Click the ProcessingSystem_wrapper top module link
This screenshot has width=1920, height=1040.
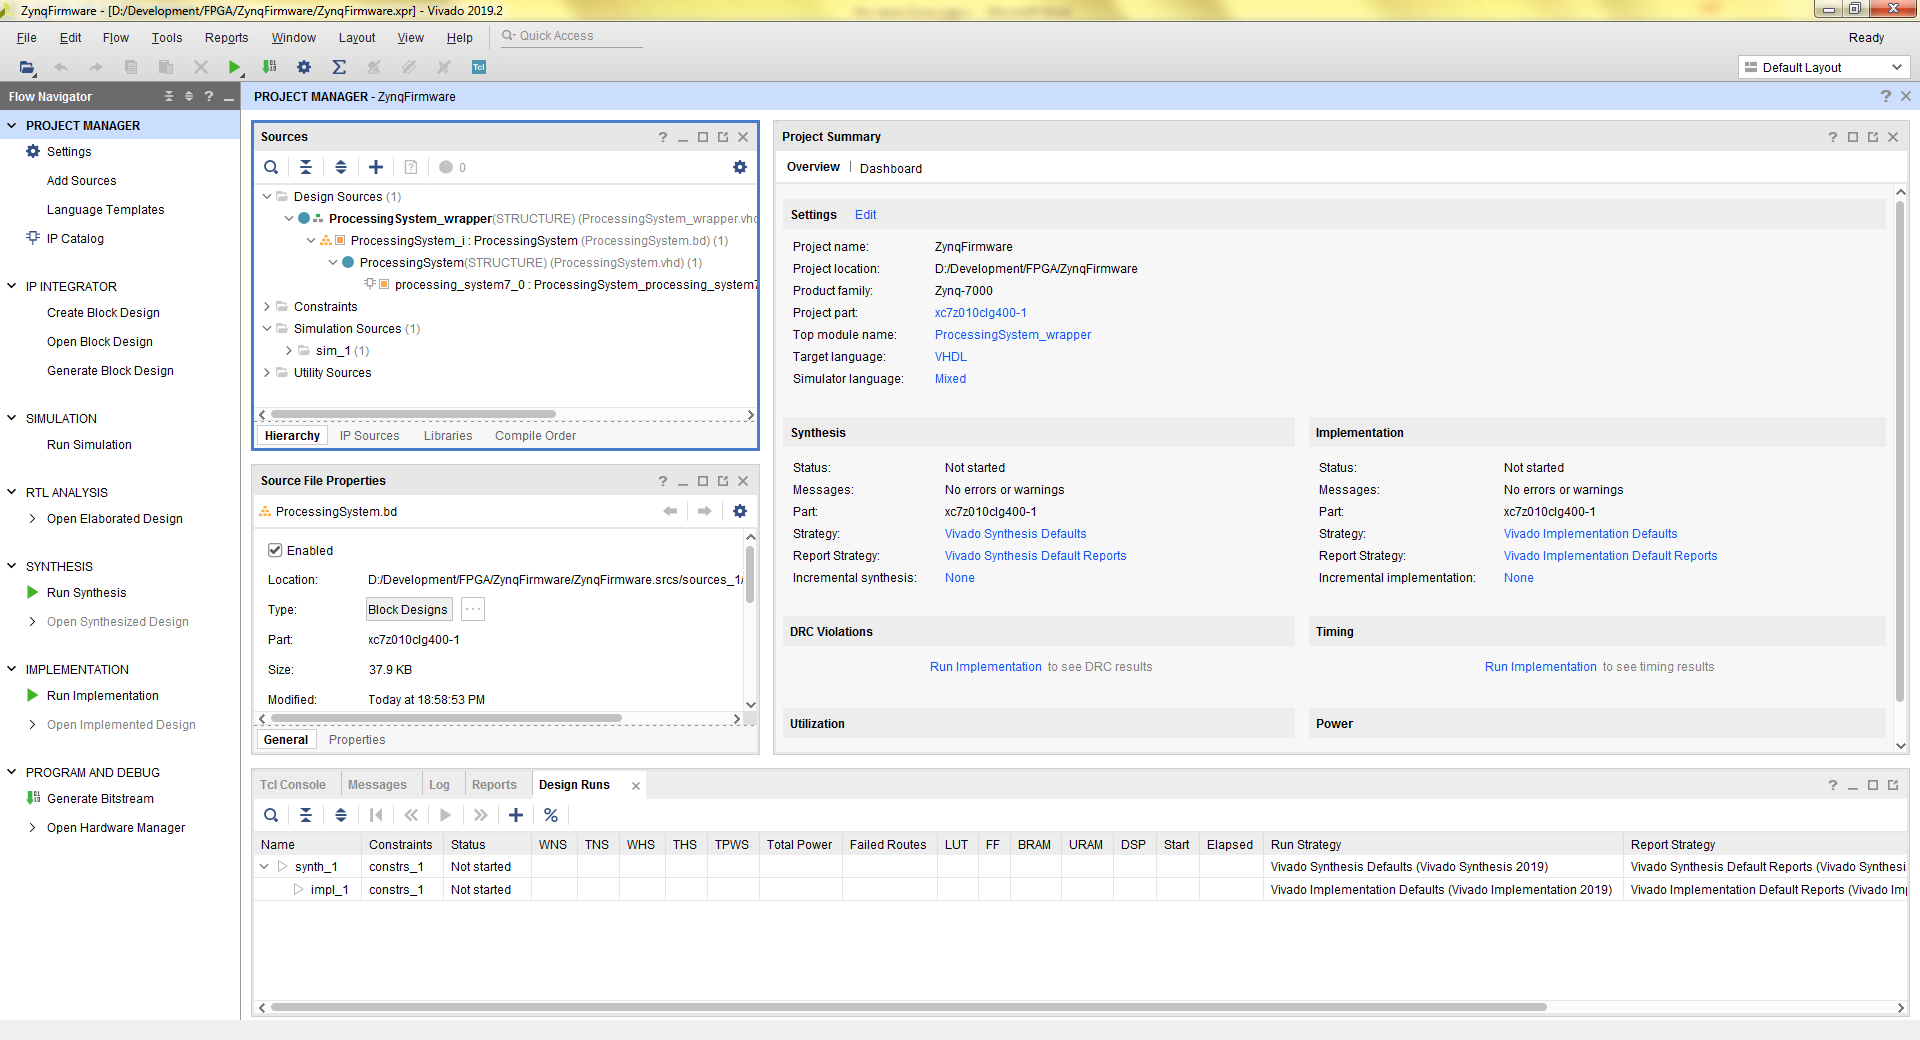click(x=1013, y=334)
